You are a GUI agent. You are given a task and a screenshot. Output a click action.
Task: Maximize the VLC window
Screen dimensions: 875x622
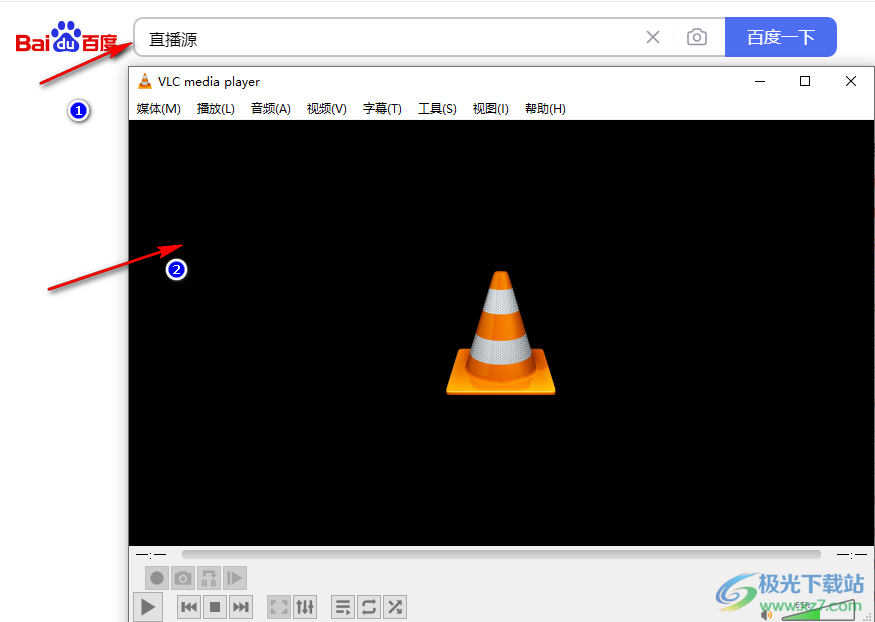(805, 81)
